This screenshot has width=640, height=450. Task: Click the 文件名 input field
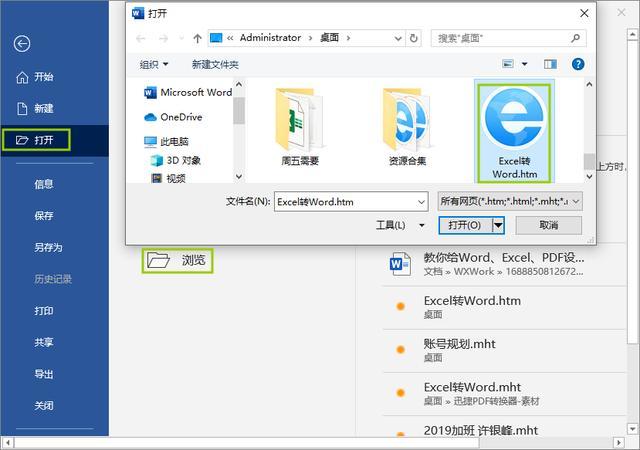click(351, 202)
